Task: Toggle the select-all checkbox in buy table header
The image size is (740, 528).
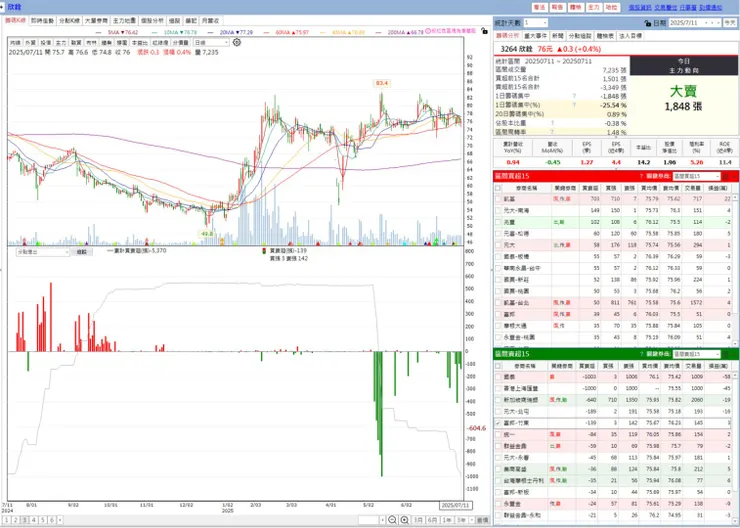Action: pos(498,188)
